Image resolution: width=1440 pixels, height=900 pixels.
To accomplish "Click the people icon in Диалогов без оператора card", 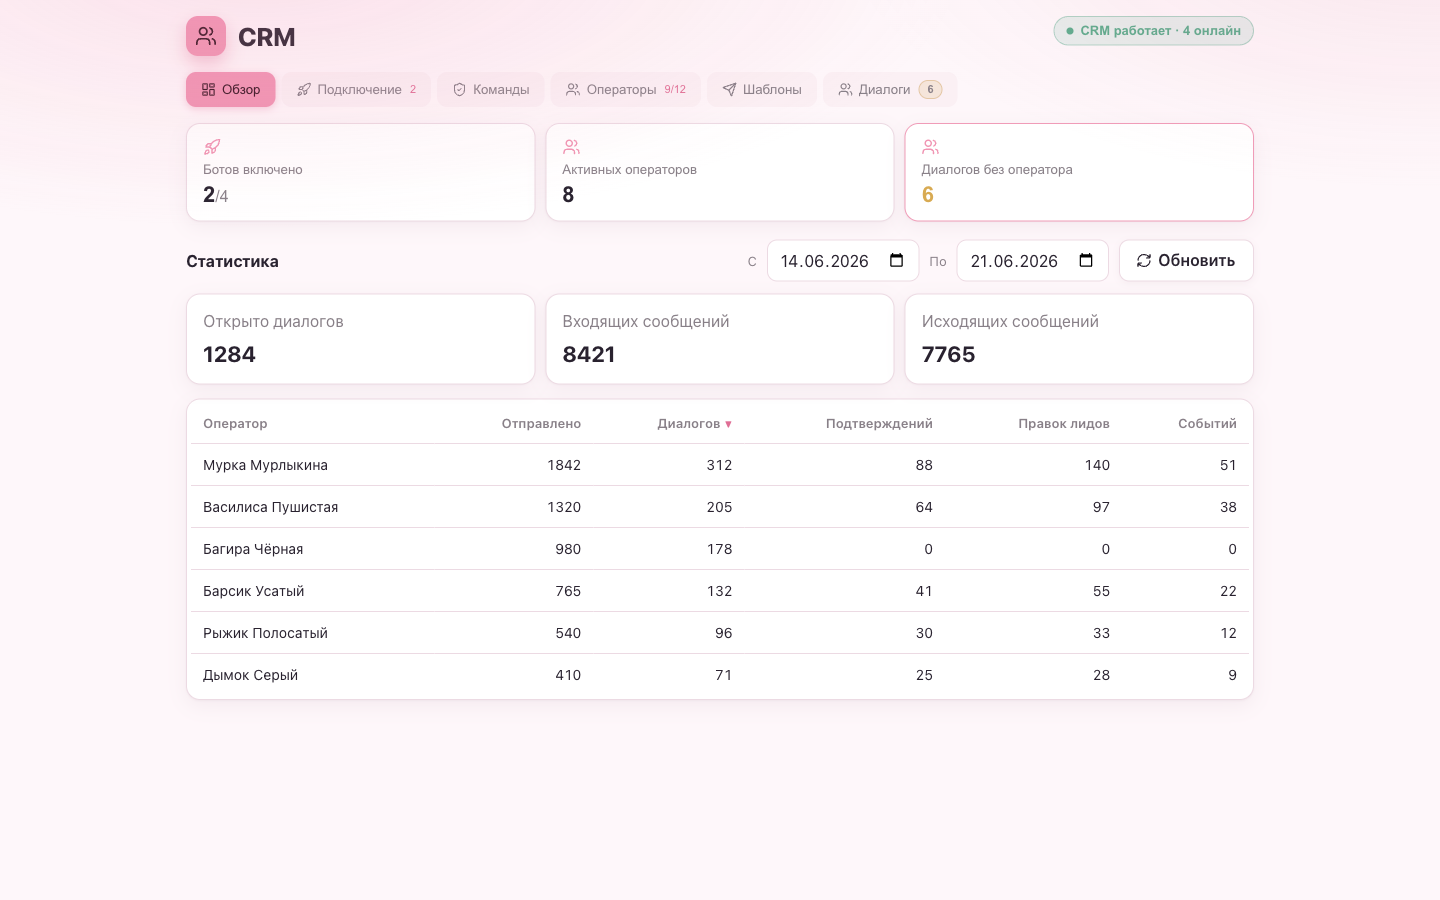I will 930,147.
